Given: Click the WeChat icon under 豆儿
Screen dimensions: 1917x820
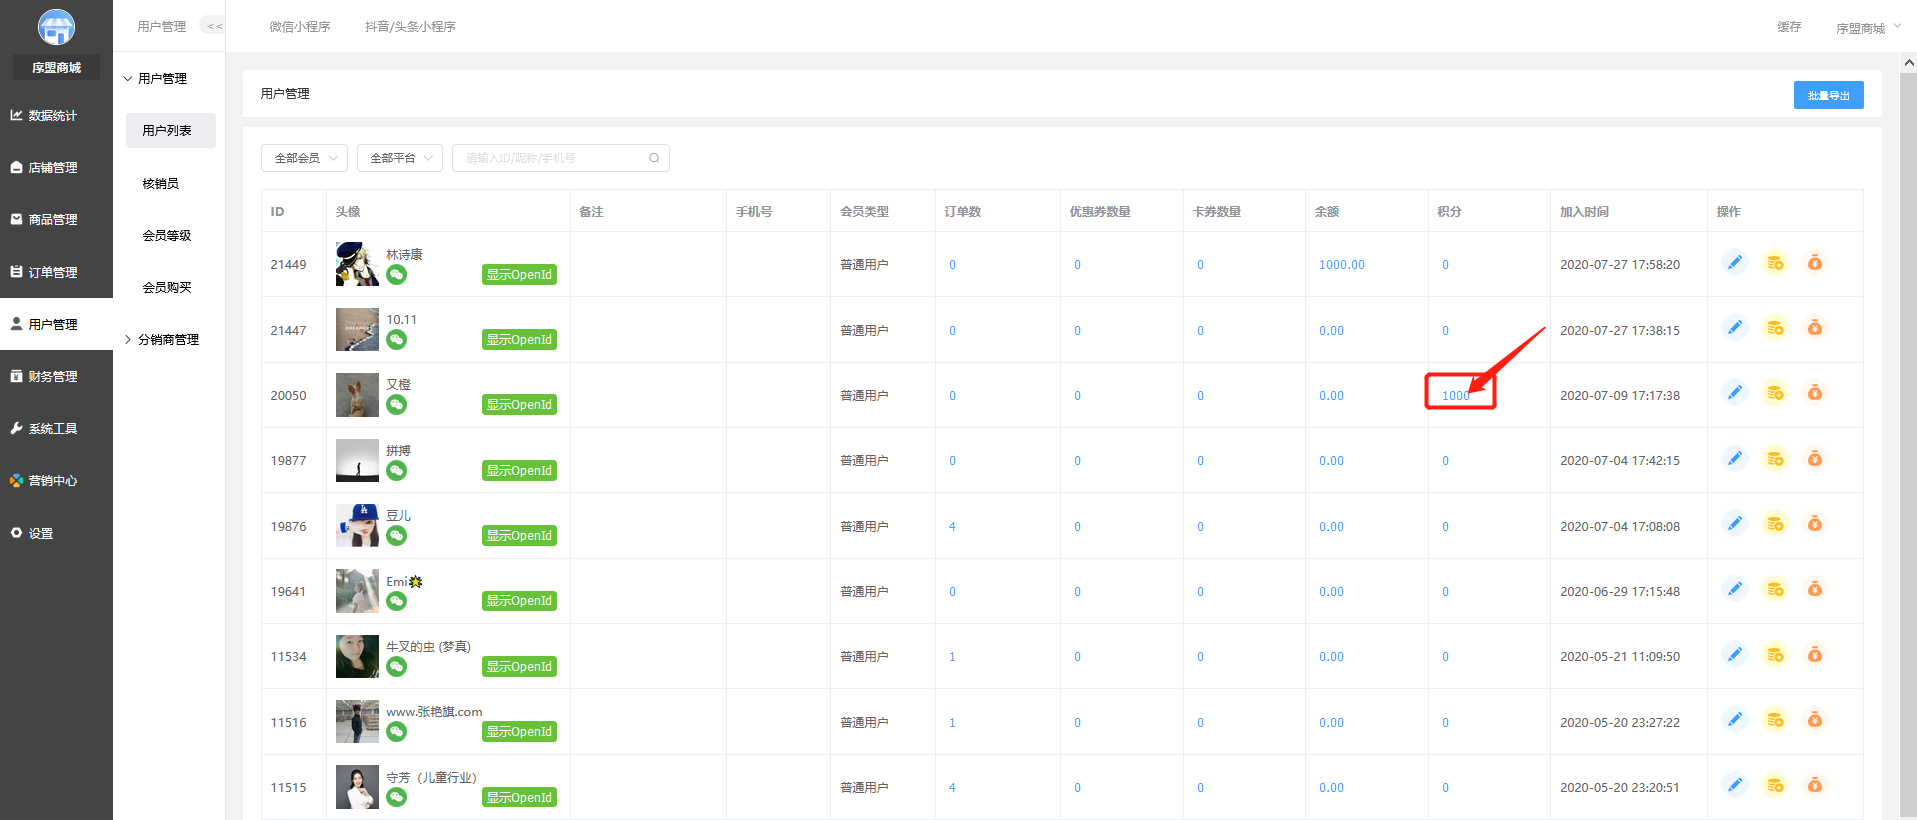Looking at the screenshot, I should coord(397,535).
